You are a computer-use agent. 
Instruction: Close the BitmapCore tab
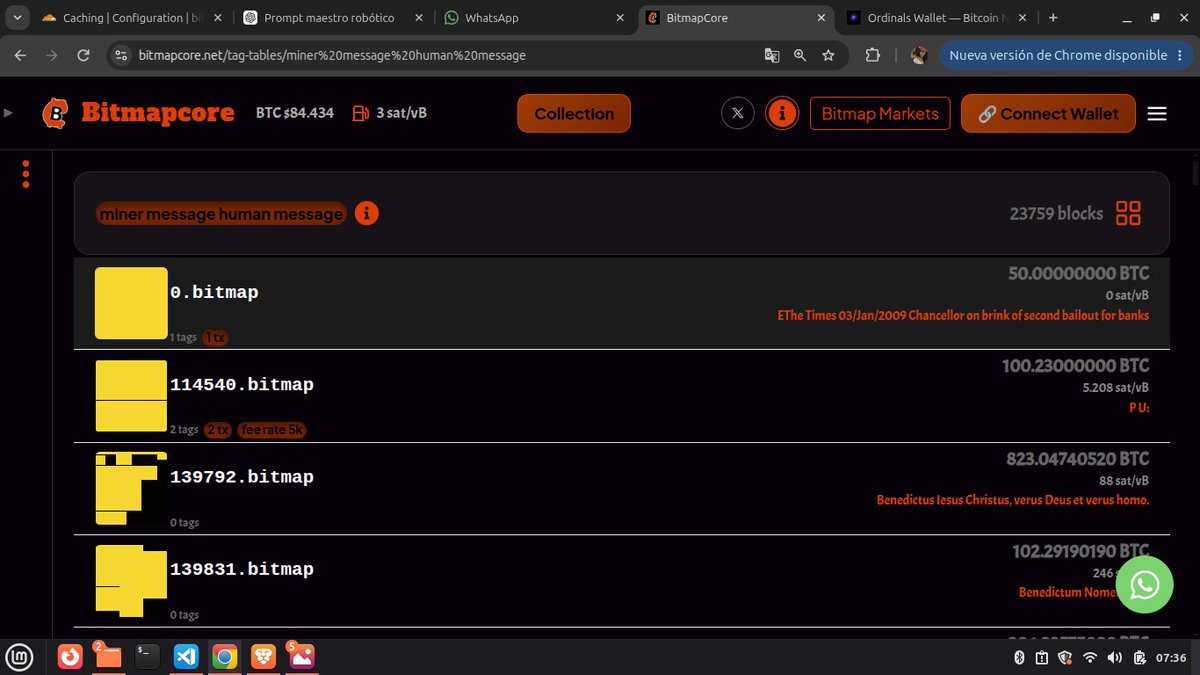tap(821, 18)
